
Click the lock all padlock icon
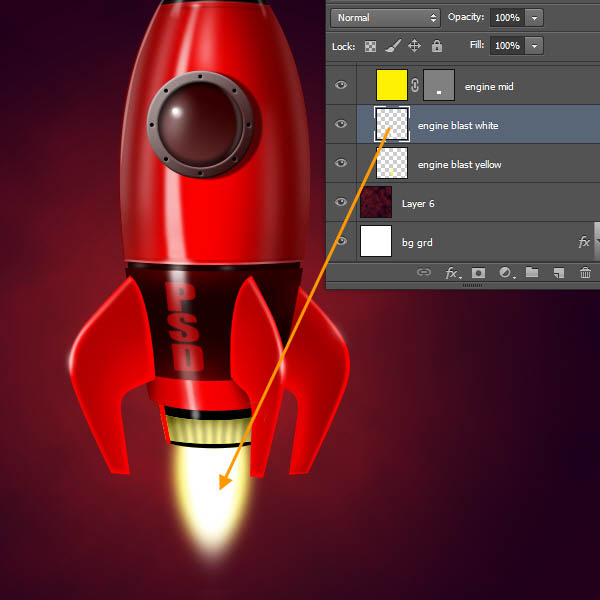436,46
